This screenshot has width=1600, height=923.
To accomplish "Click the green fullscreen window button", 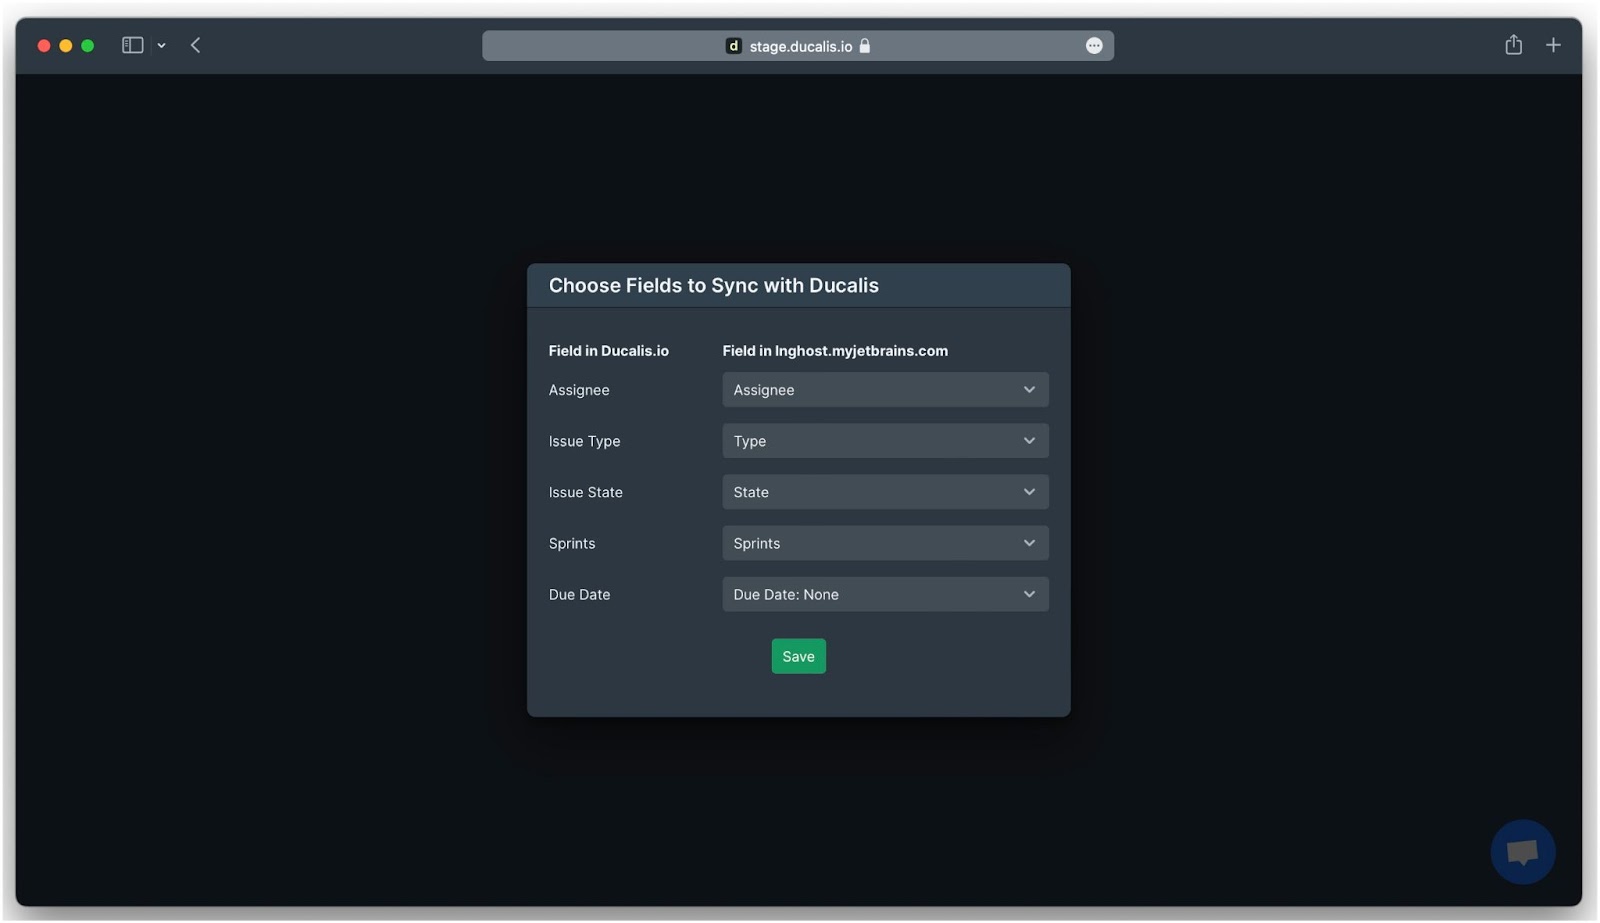I will click(x=88, y=46).
